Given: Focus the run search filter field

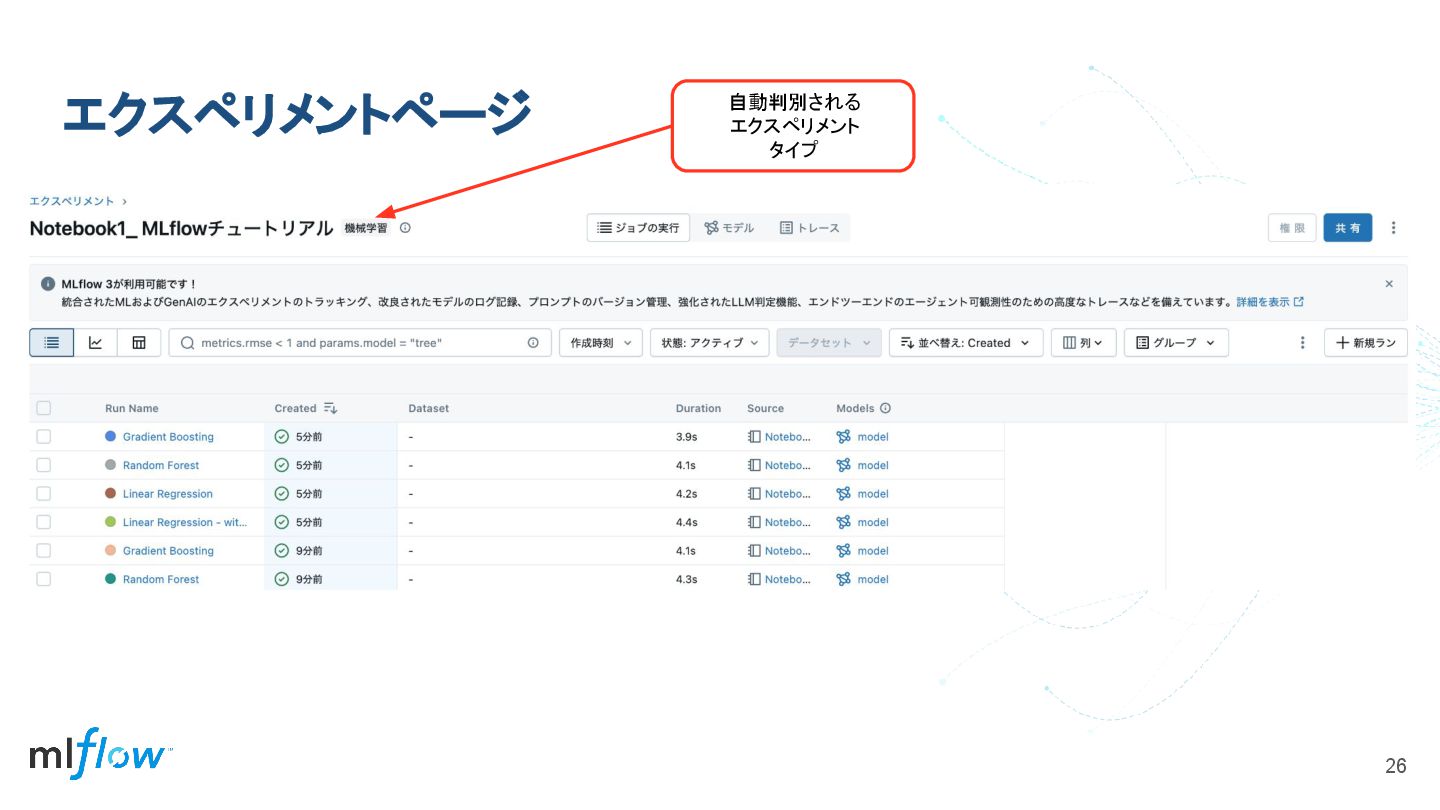Looking at the screenshot, I should coord(358,343).
